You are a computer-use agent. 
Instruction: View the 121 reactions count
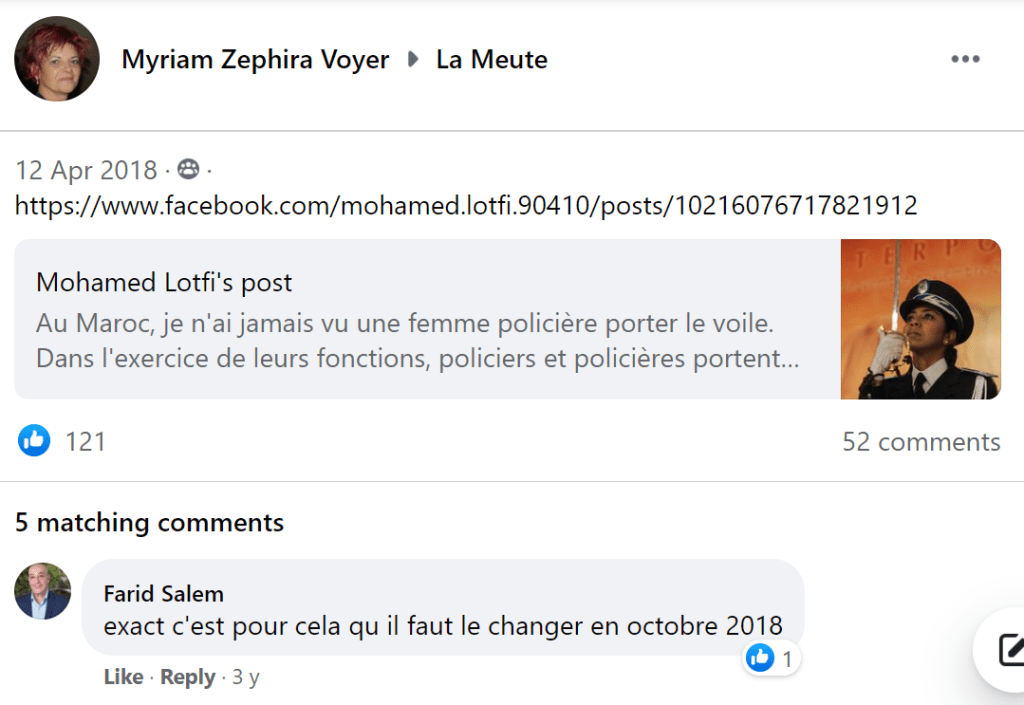pos(86,441)
